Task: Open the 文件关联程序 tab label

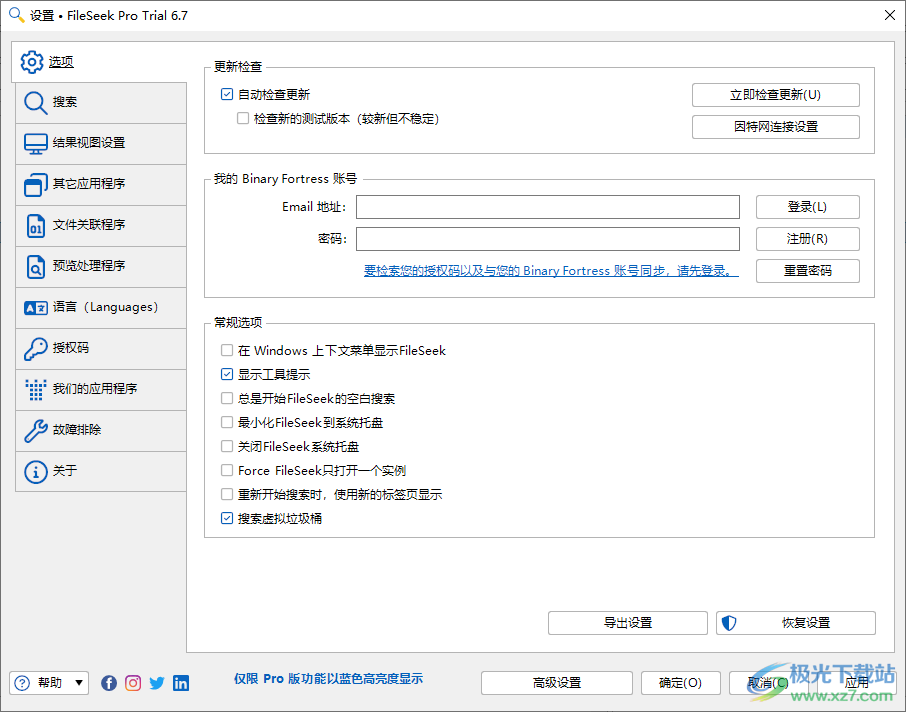Action: click(89, 225)
